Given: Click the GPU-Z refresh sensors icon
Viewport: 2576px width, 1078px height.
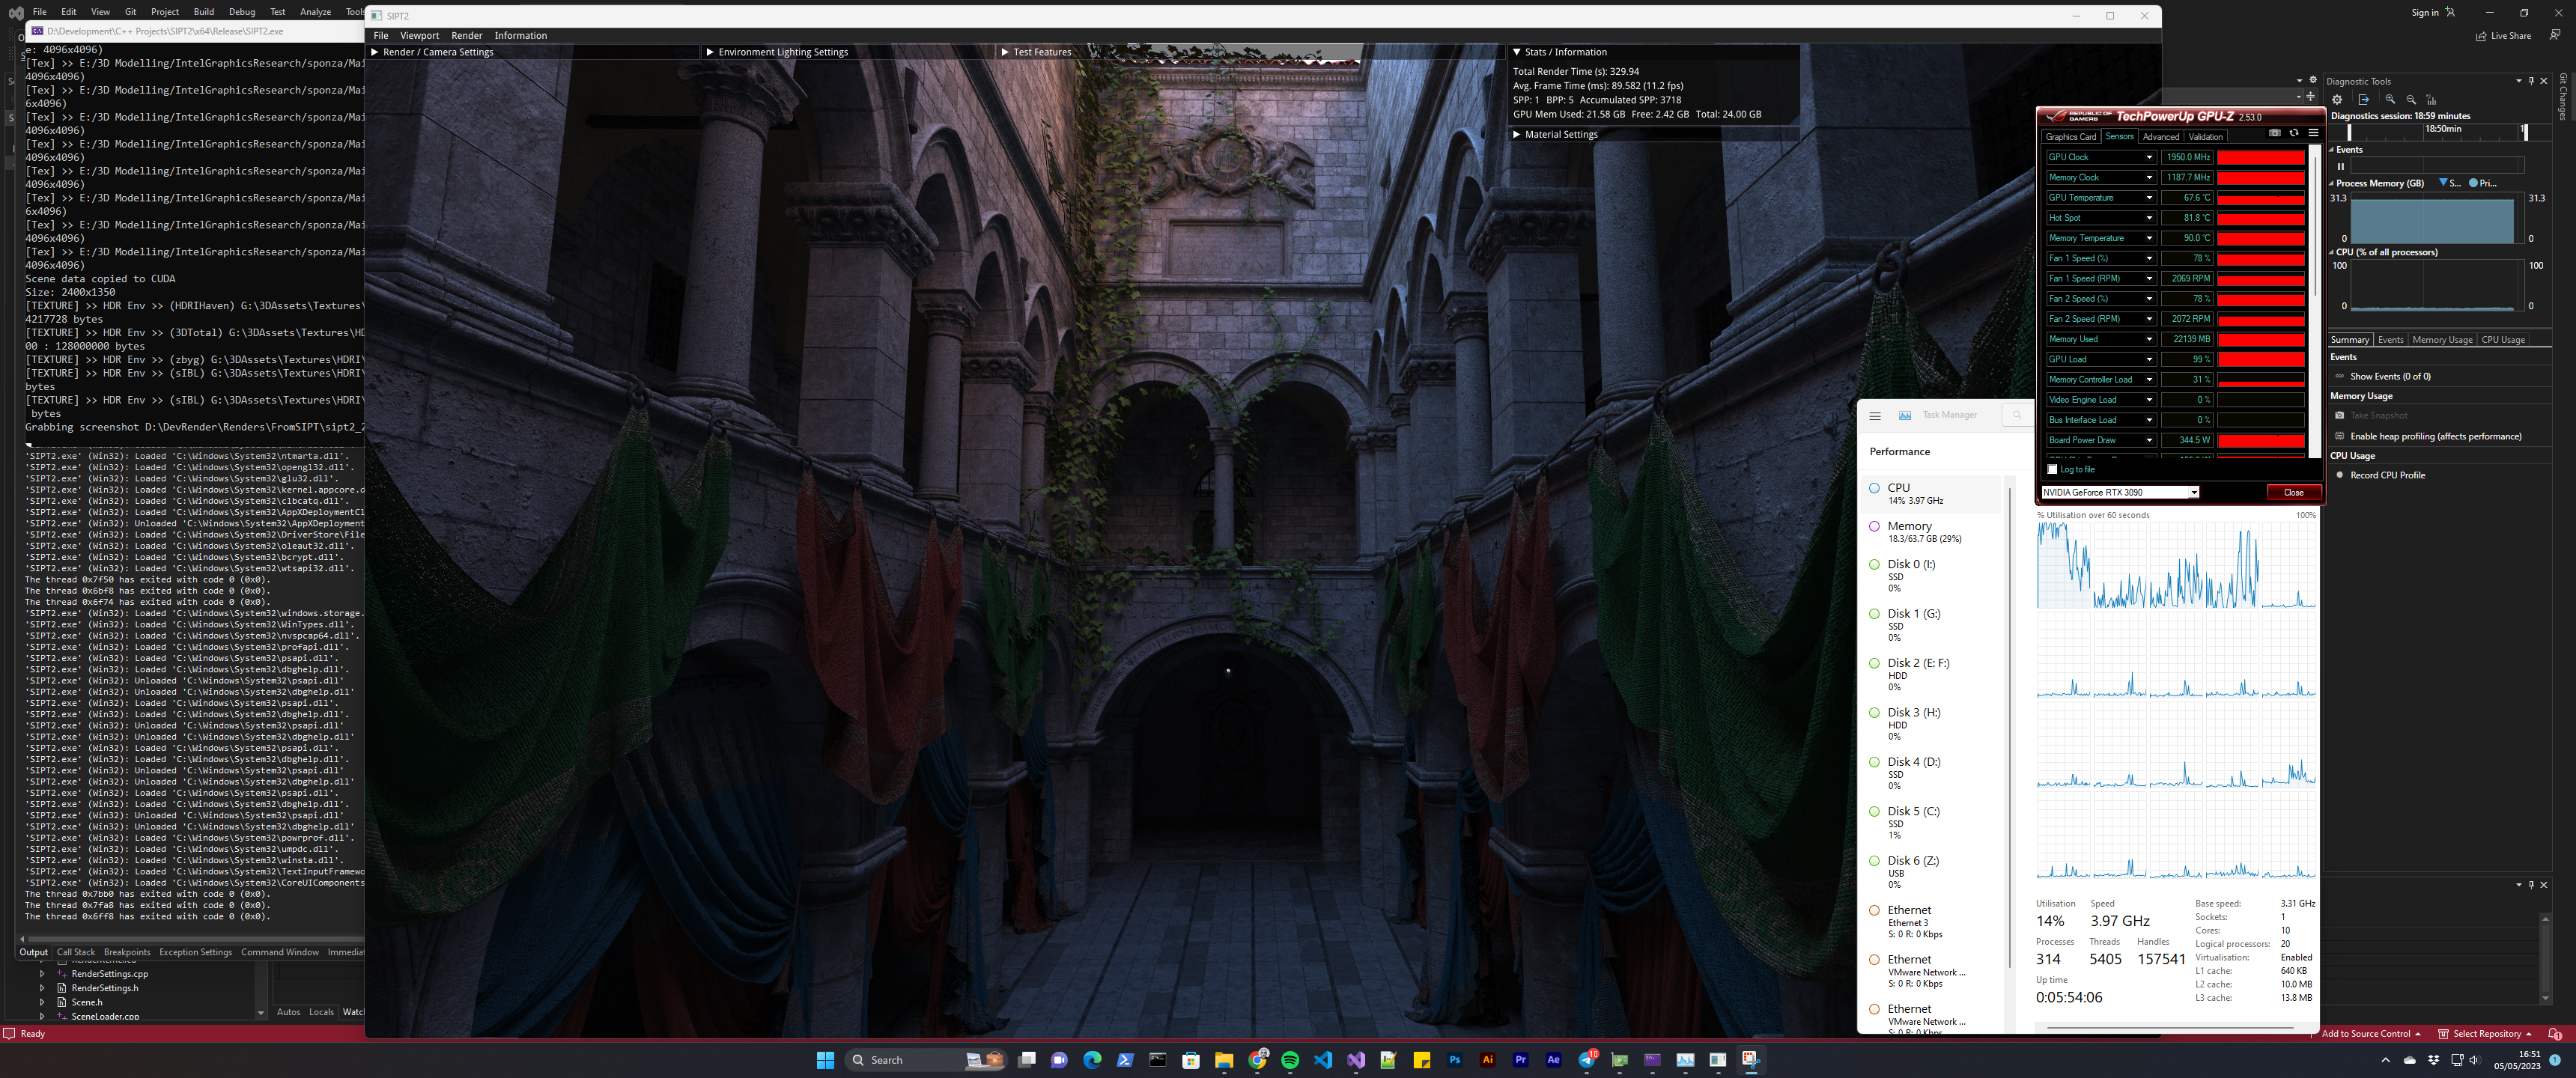Looking at the screenshot, I should [x=2294, y=133].
